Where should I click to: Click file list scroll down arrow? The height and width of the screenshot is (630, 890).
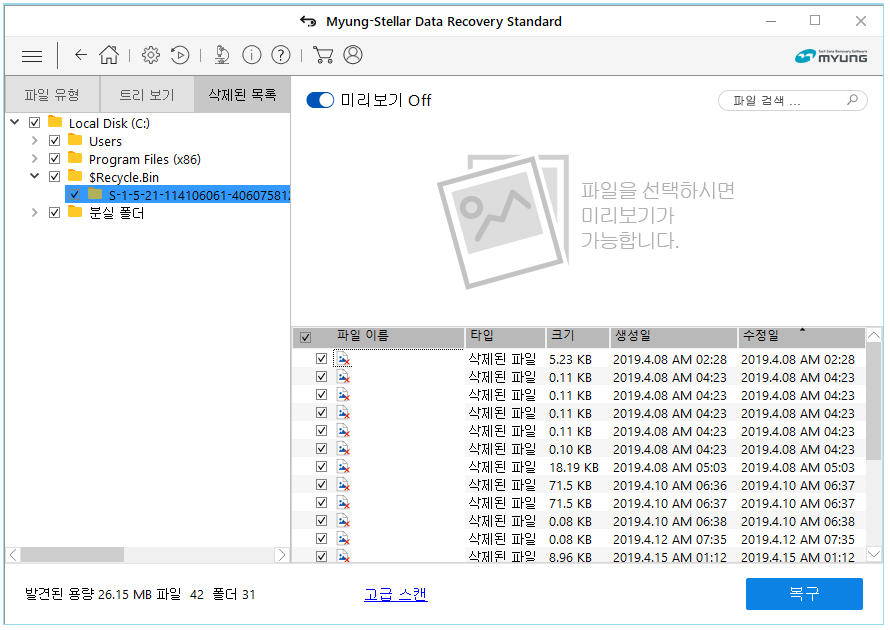874,553
